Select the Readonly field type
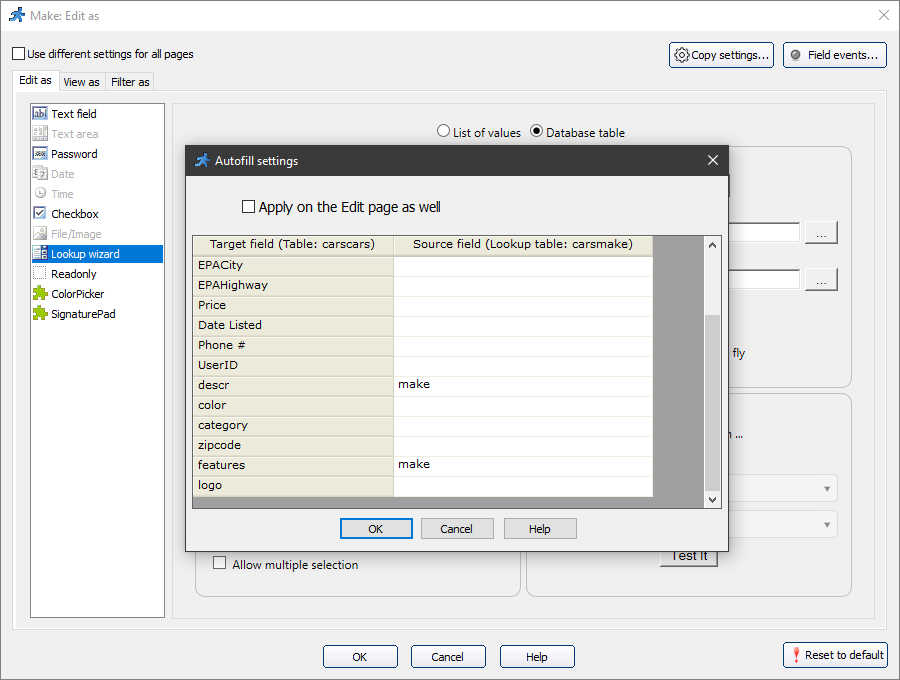Image resolution: width=900 pixels, height=680 pixels. click(72, 273)
